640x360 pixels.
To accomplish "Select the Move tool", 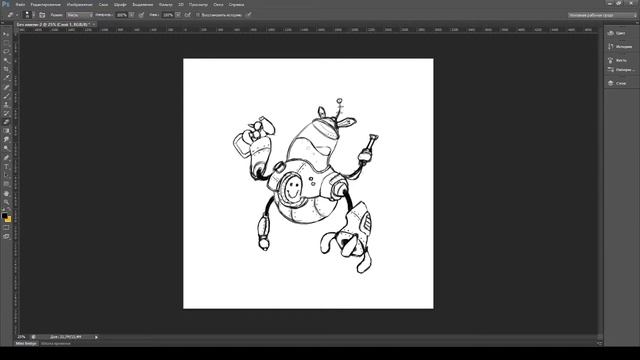I will 6,34.
